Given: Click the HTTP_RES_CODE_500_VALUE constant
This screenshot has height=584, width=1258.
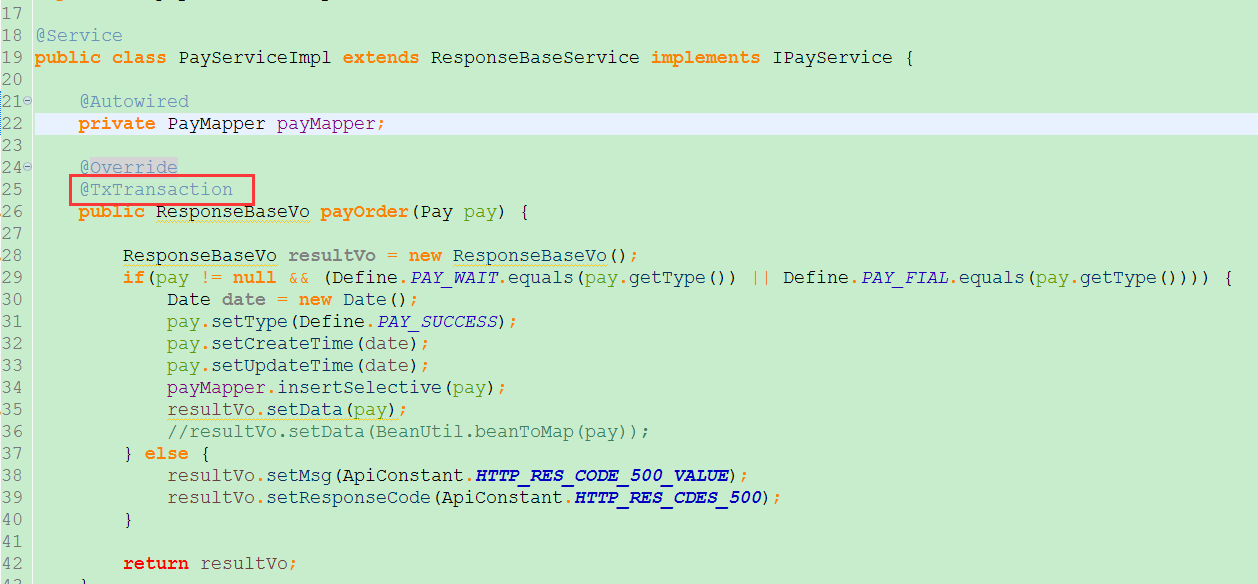Looking at the screenshot, I should point(604,475).
